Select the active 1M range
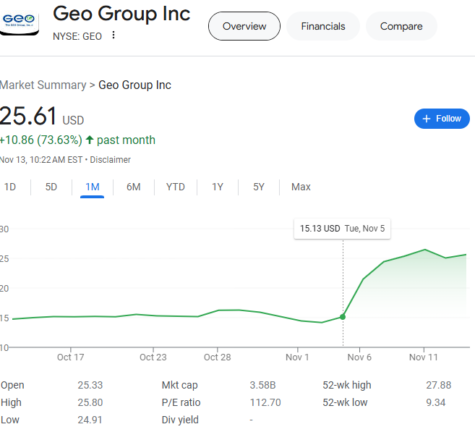 [92, 187]
